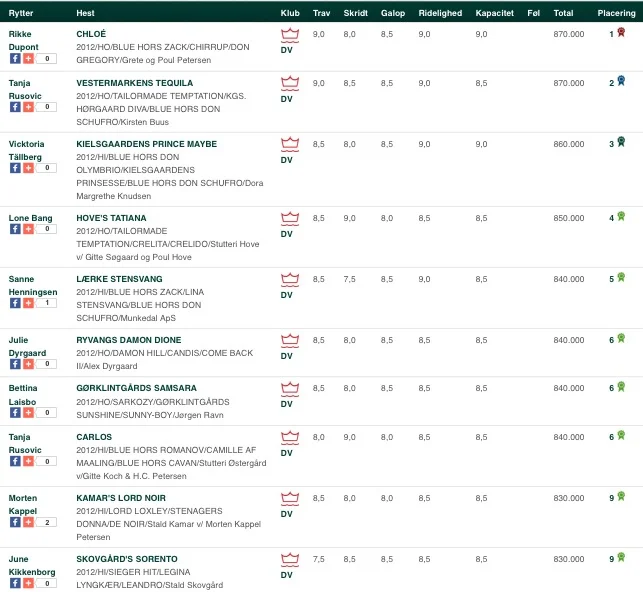Click the plus share icon for June Kikkenborg
The height and width of the screenshot is (592, 643).
coord(28,583)
